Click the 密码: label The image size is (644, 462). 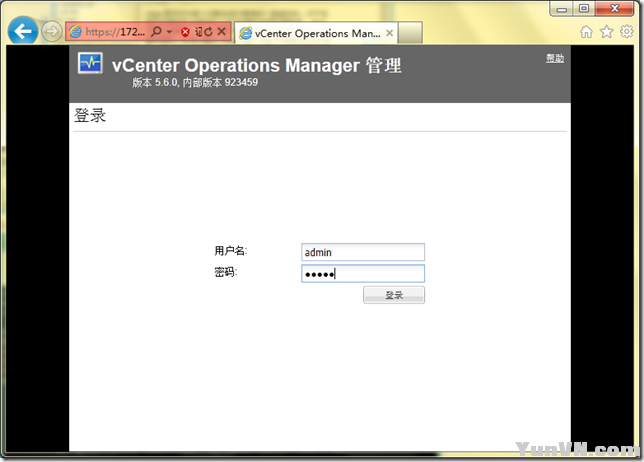tap(226, 272)
